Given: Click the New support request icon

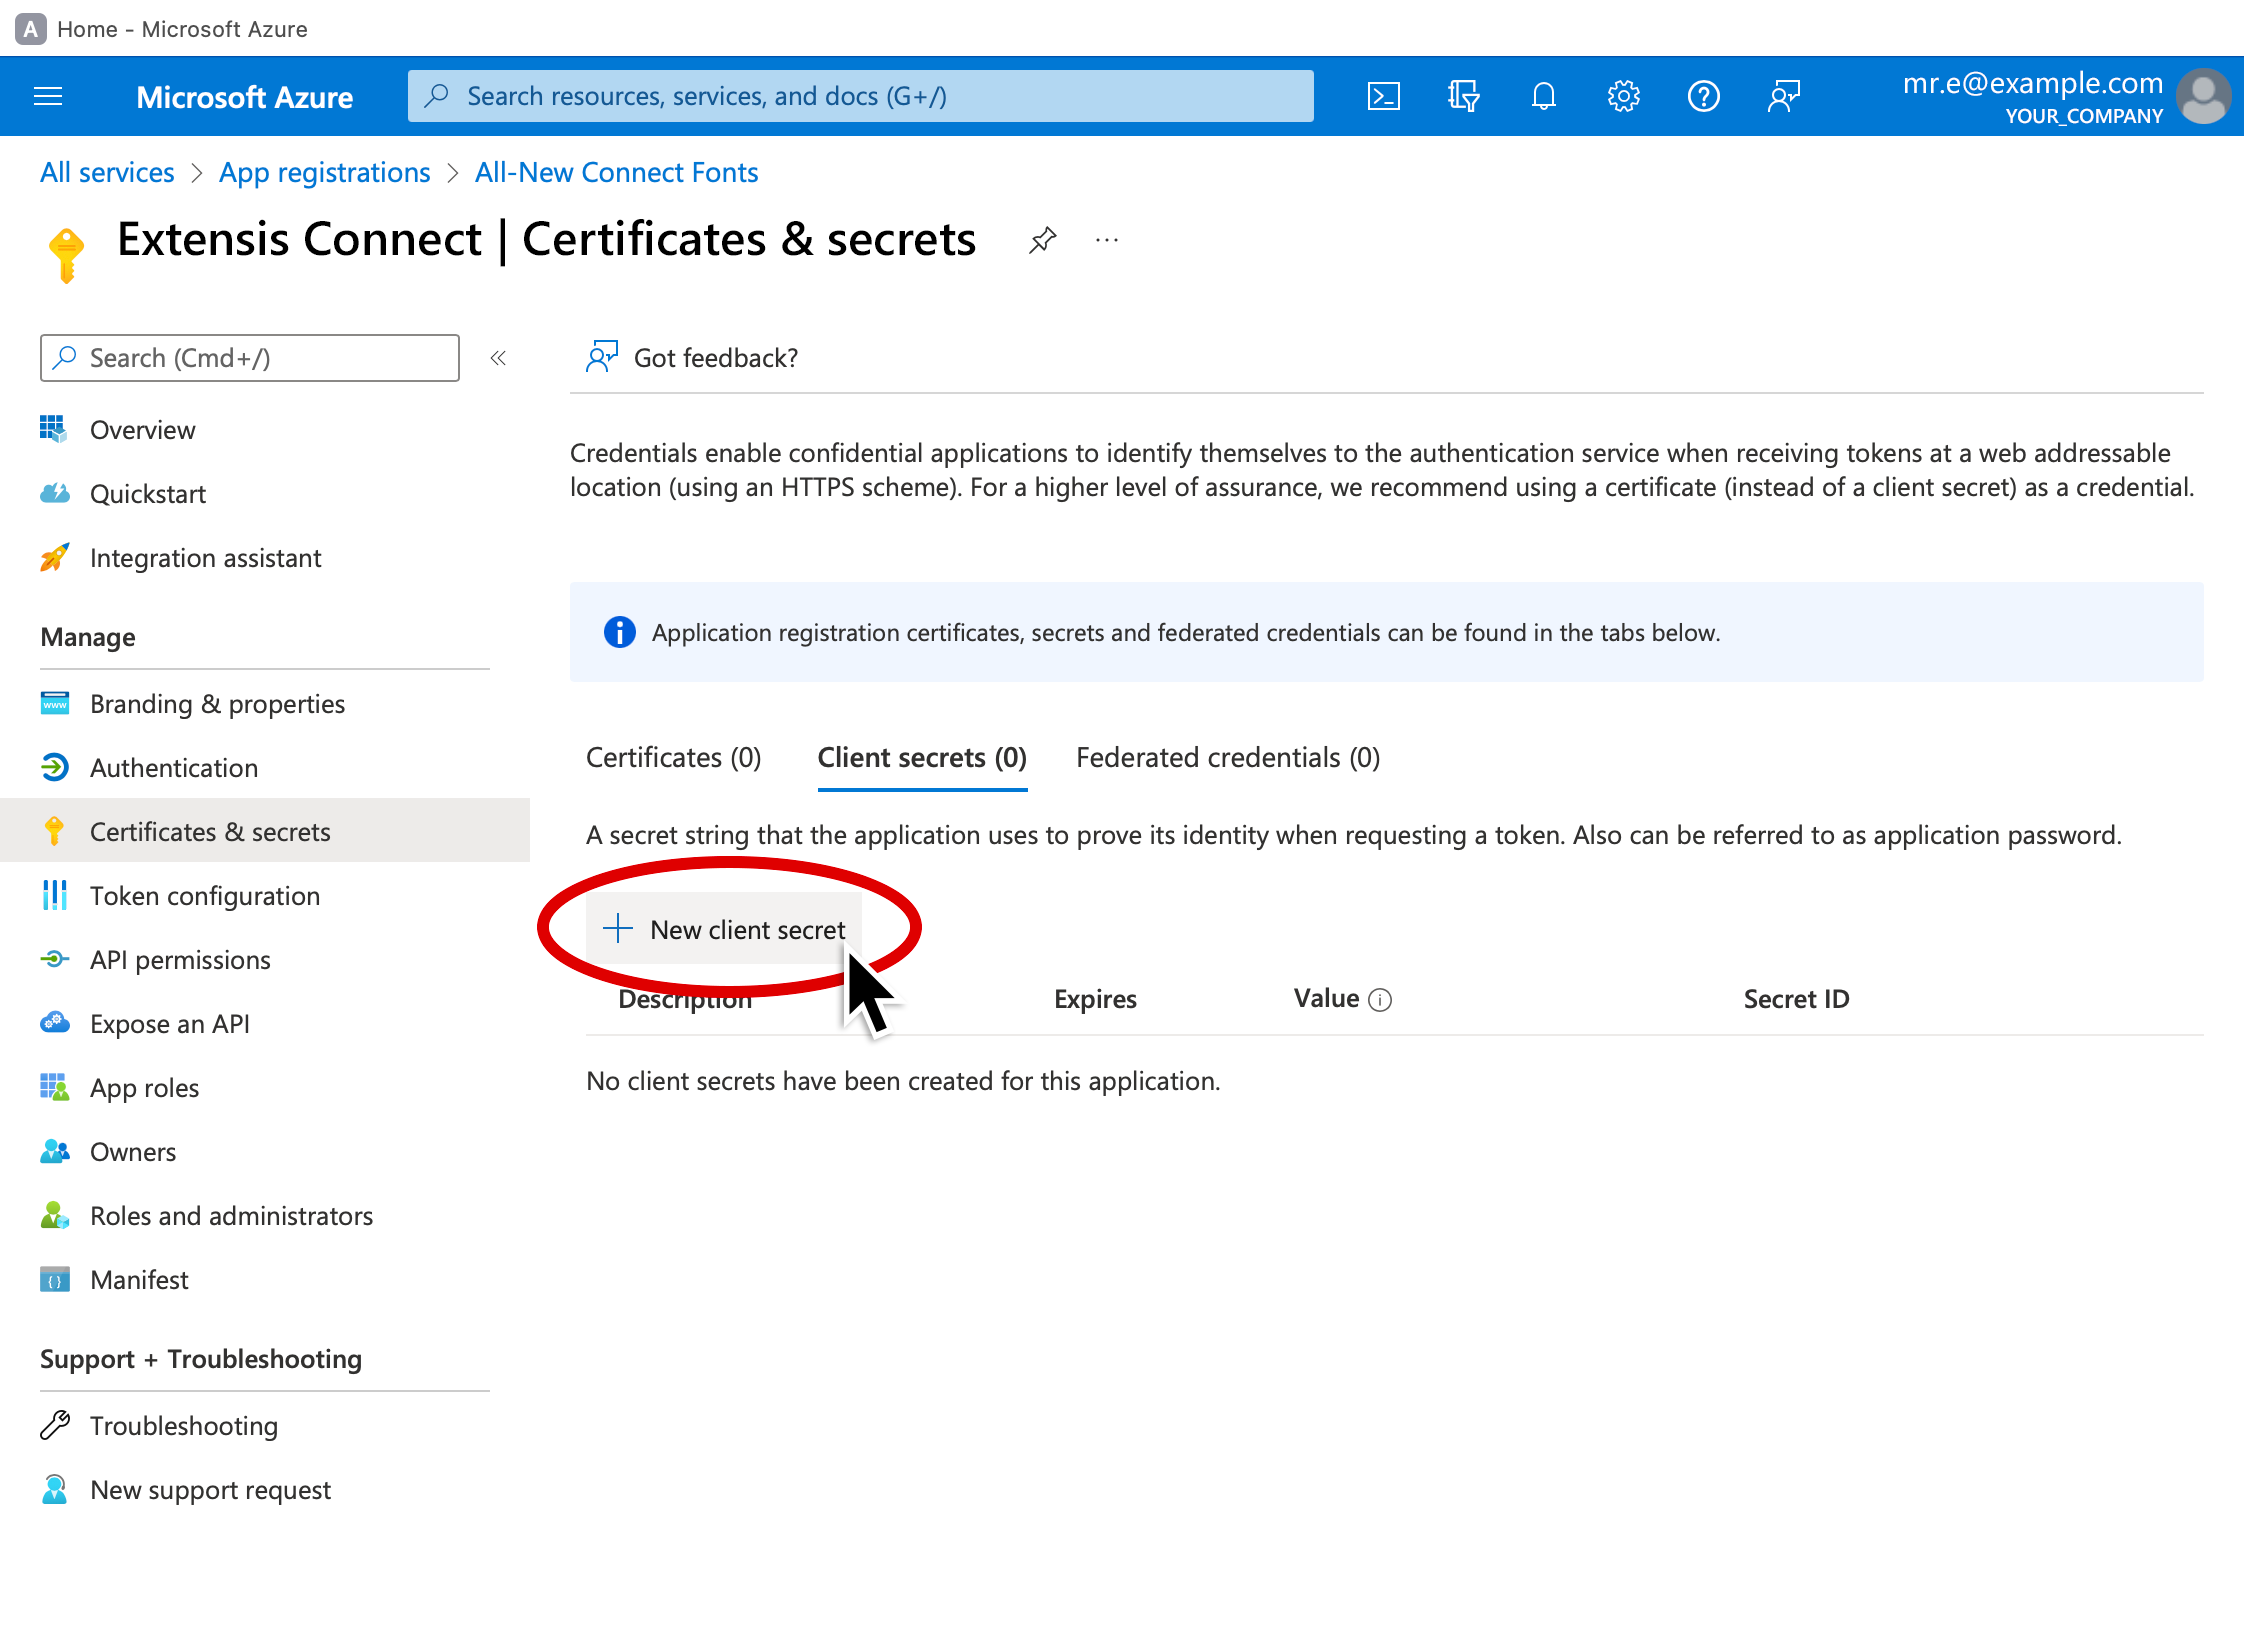Looking at the screenshot, I should pos(54,1489).
